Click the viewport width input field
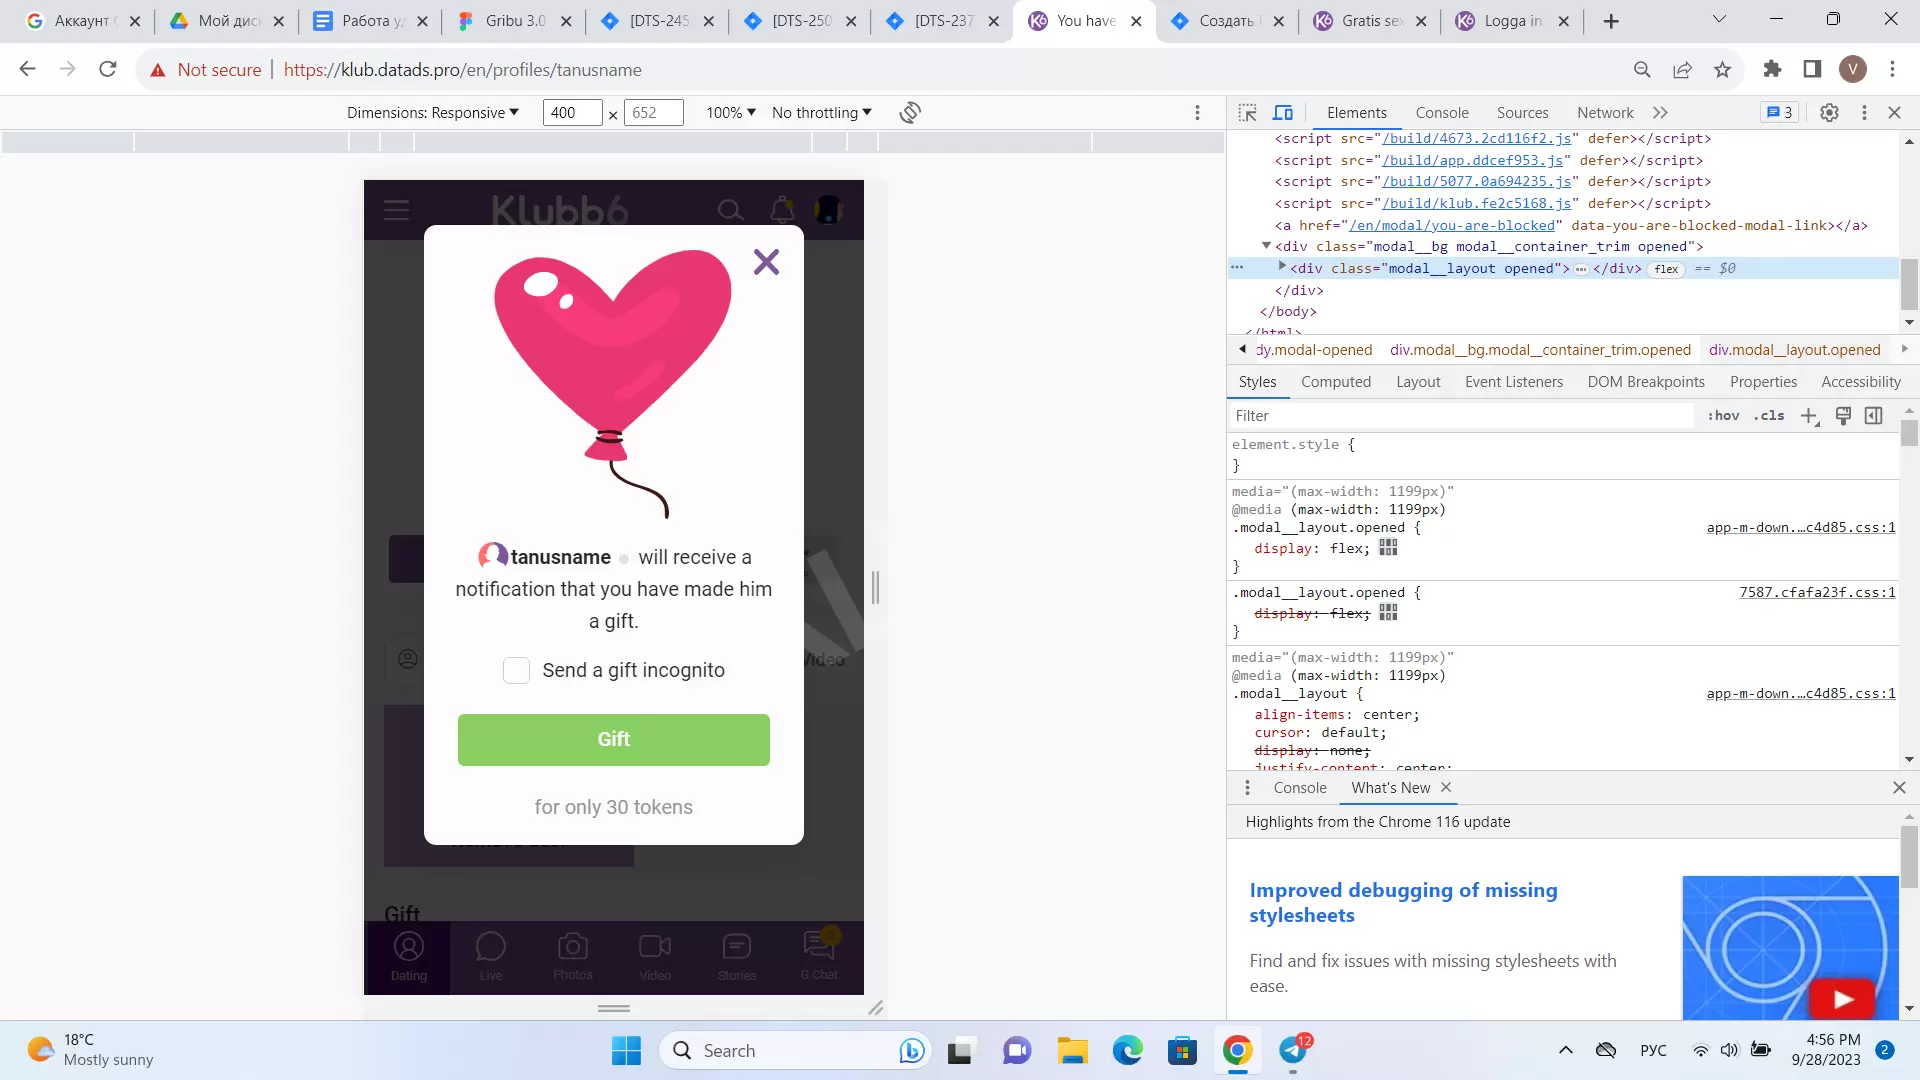 tap(571, 113)
